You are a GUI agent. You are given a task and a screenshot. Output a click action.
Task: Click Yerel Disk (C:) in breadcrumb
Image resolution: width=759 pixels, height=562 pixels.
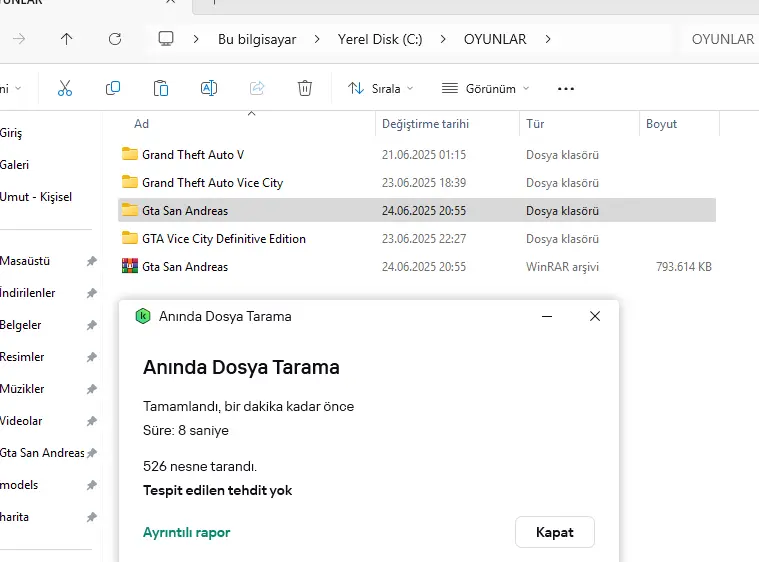(380, 39)
